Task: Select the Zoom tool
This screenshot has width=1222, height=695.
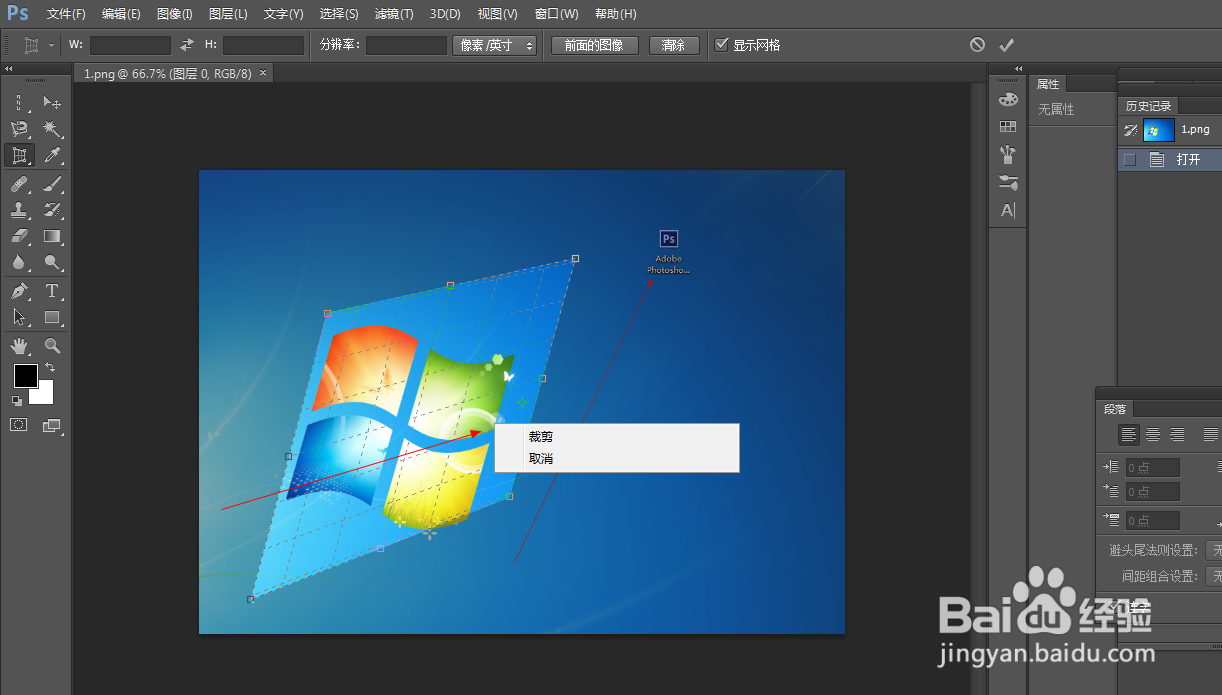Action: point(52,346)
